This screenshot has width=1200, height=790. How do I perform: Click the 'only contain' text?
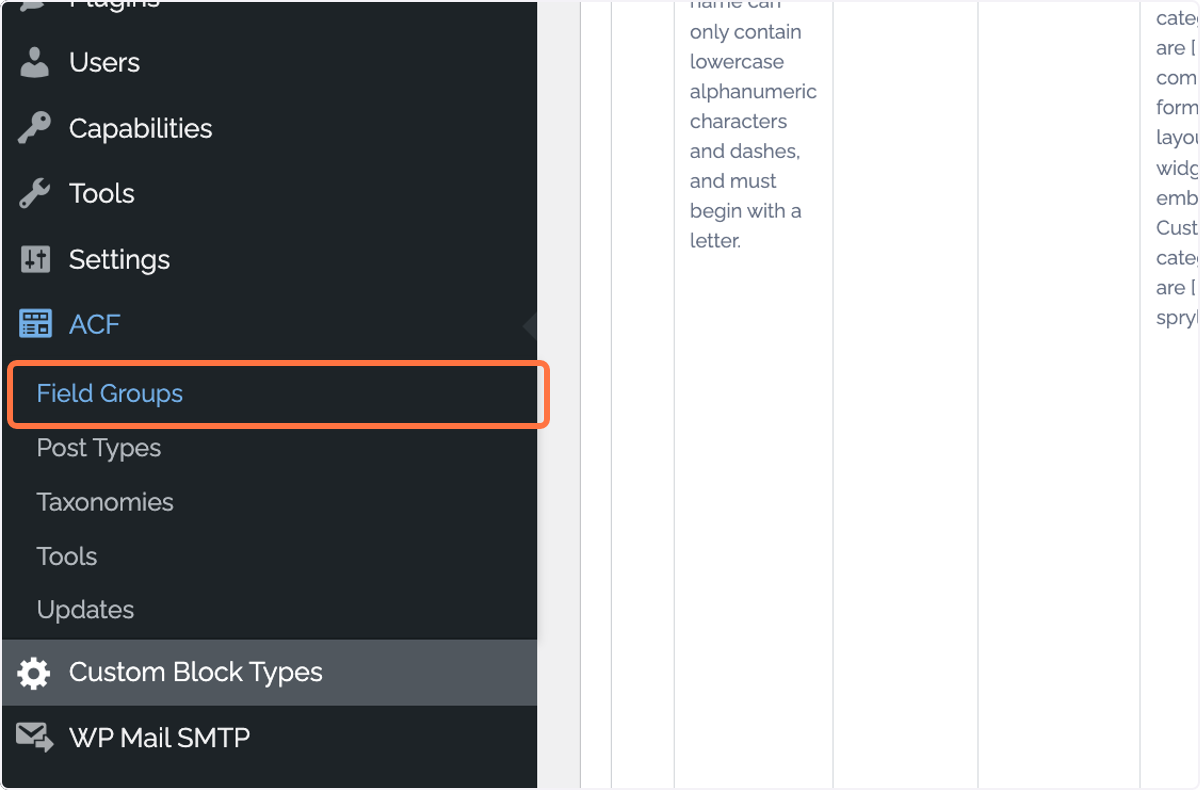(746, 32)
